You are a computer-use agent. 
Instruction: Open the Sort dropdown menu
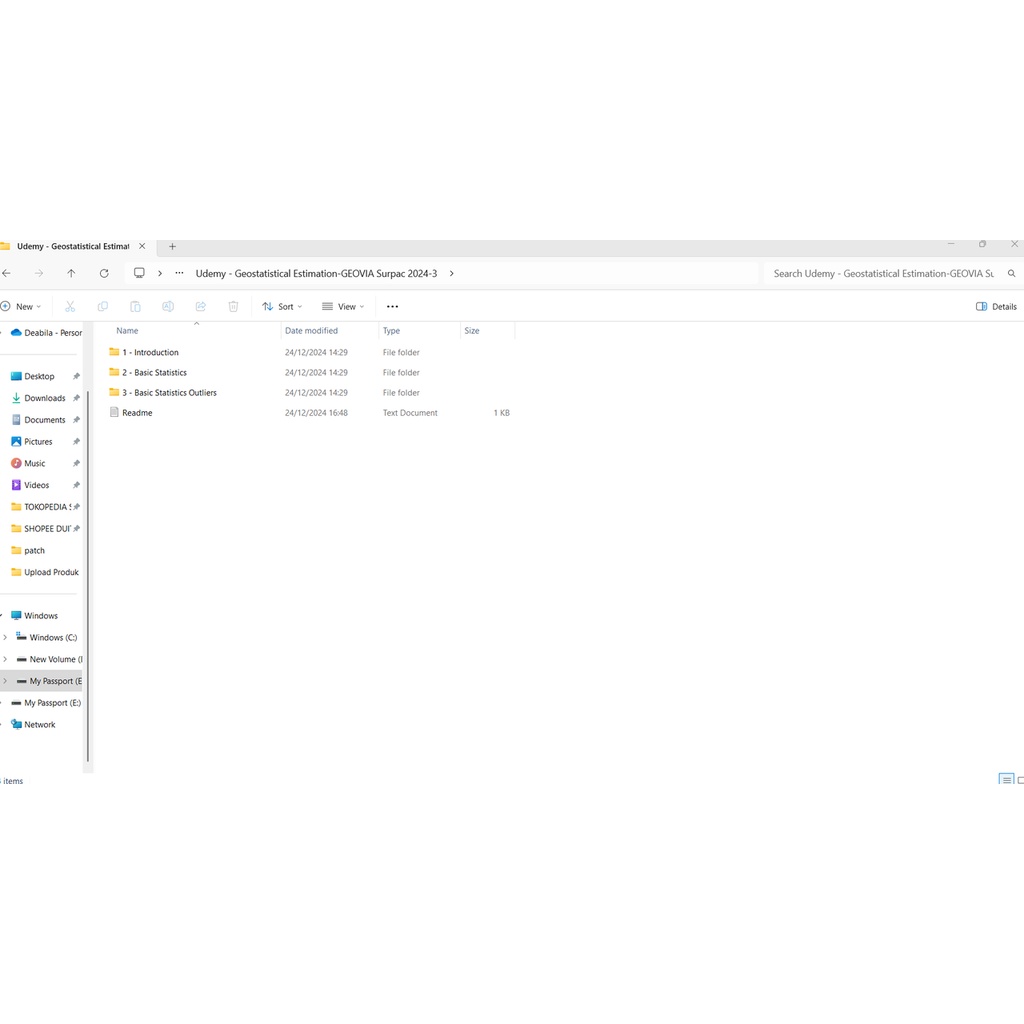click(x=282, y=307)
